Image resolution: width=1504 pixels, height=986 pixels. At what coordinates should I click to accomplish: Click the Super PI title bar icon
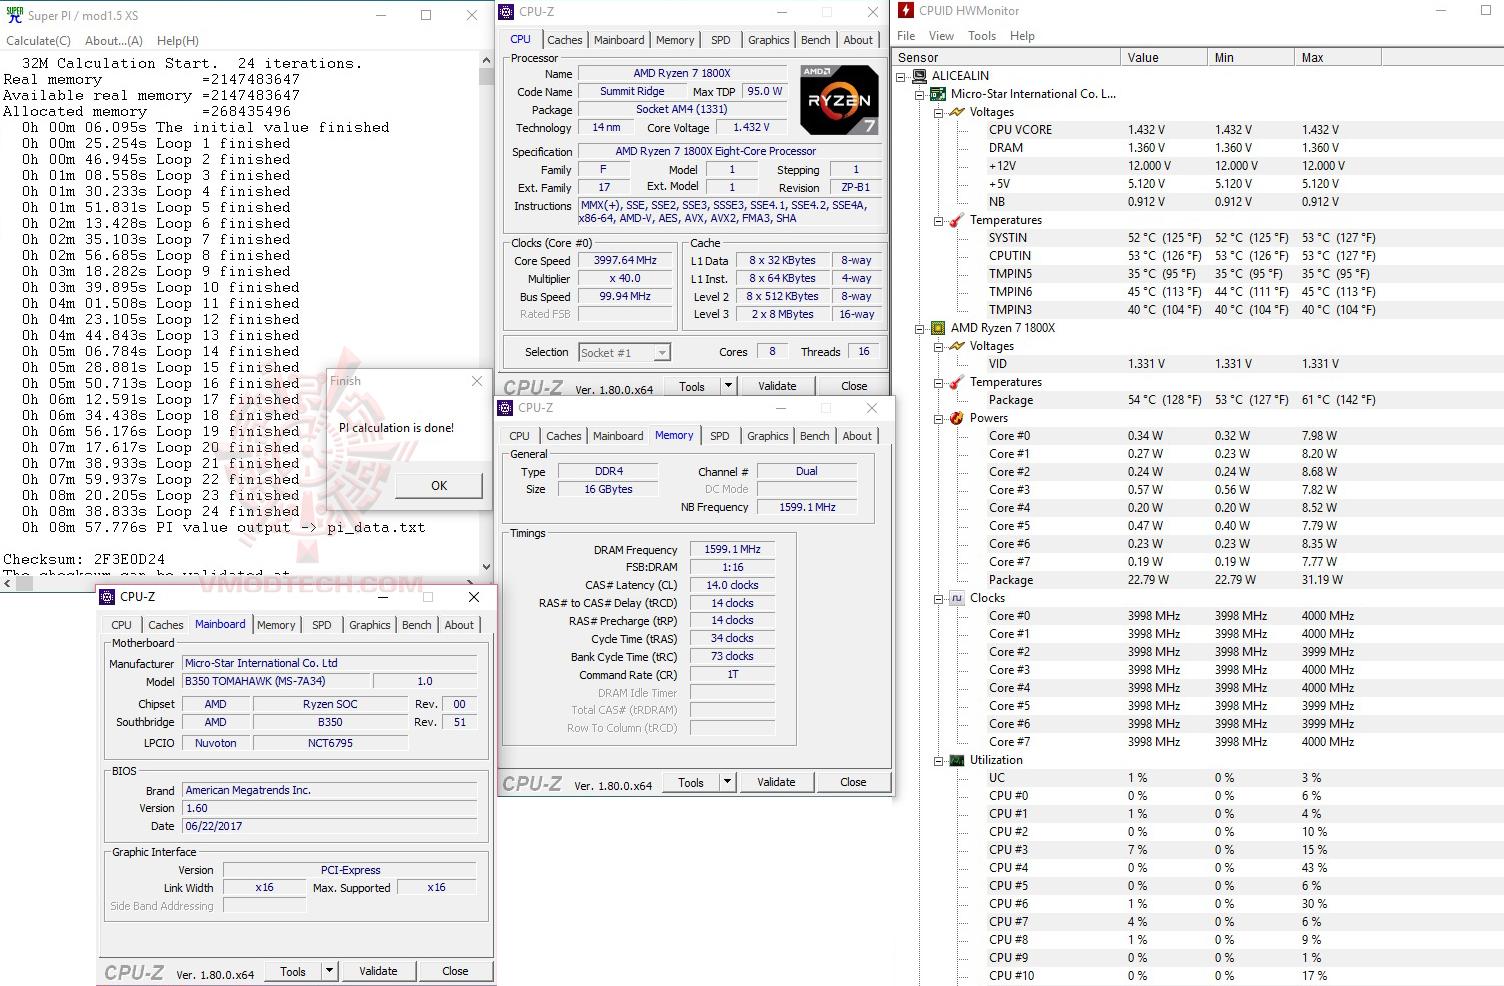tap(14, 15)
